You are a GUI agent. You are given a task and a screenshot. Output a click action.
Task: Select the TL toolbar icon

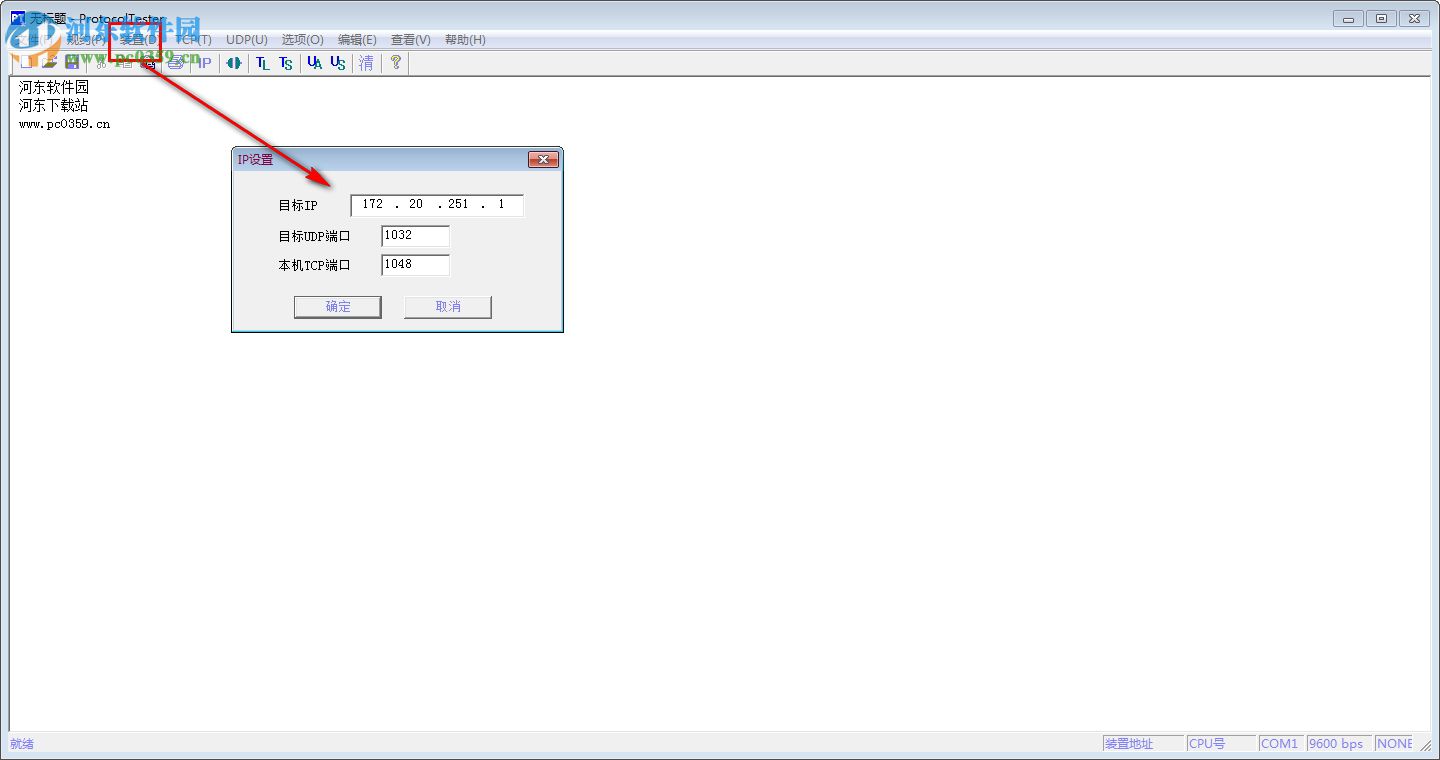click(x=262, y=62)
